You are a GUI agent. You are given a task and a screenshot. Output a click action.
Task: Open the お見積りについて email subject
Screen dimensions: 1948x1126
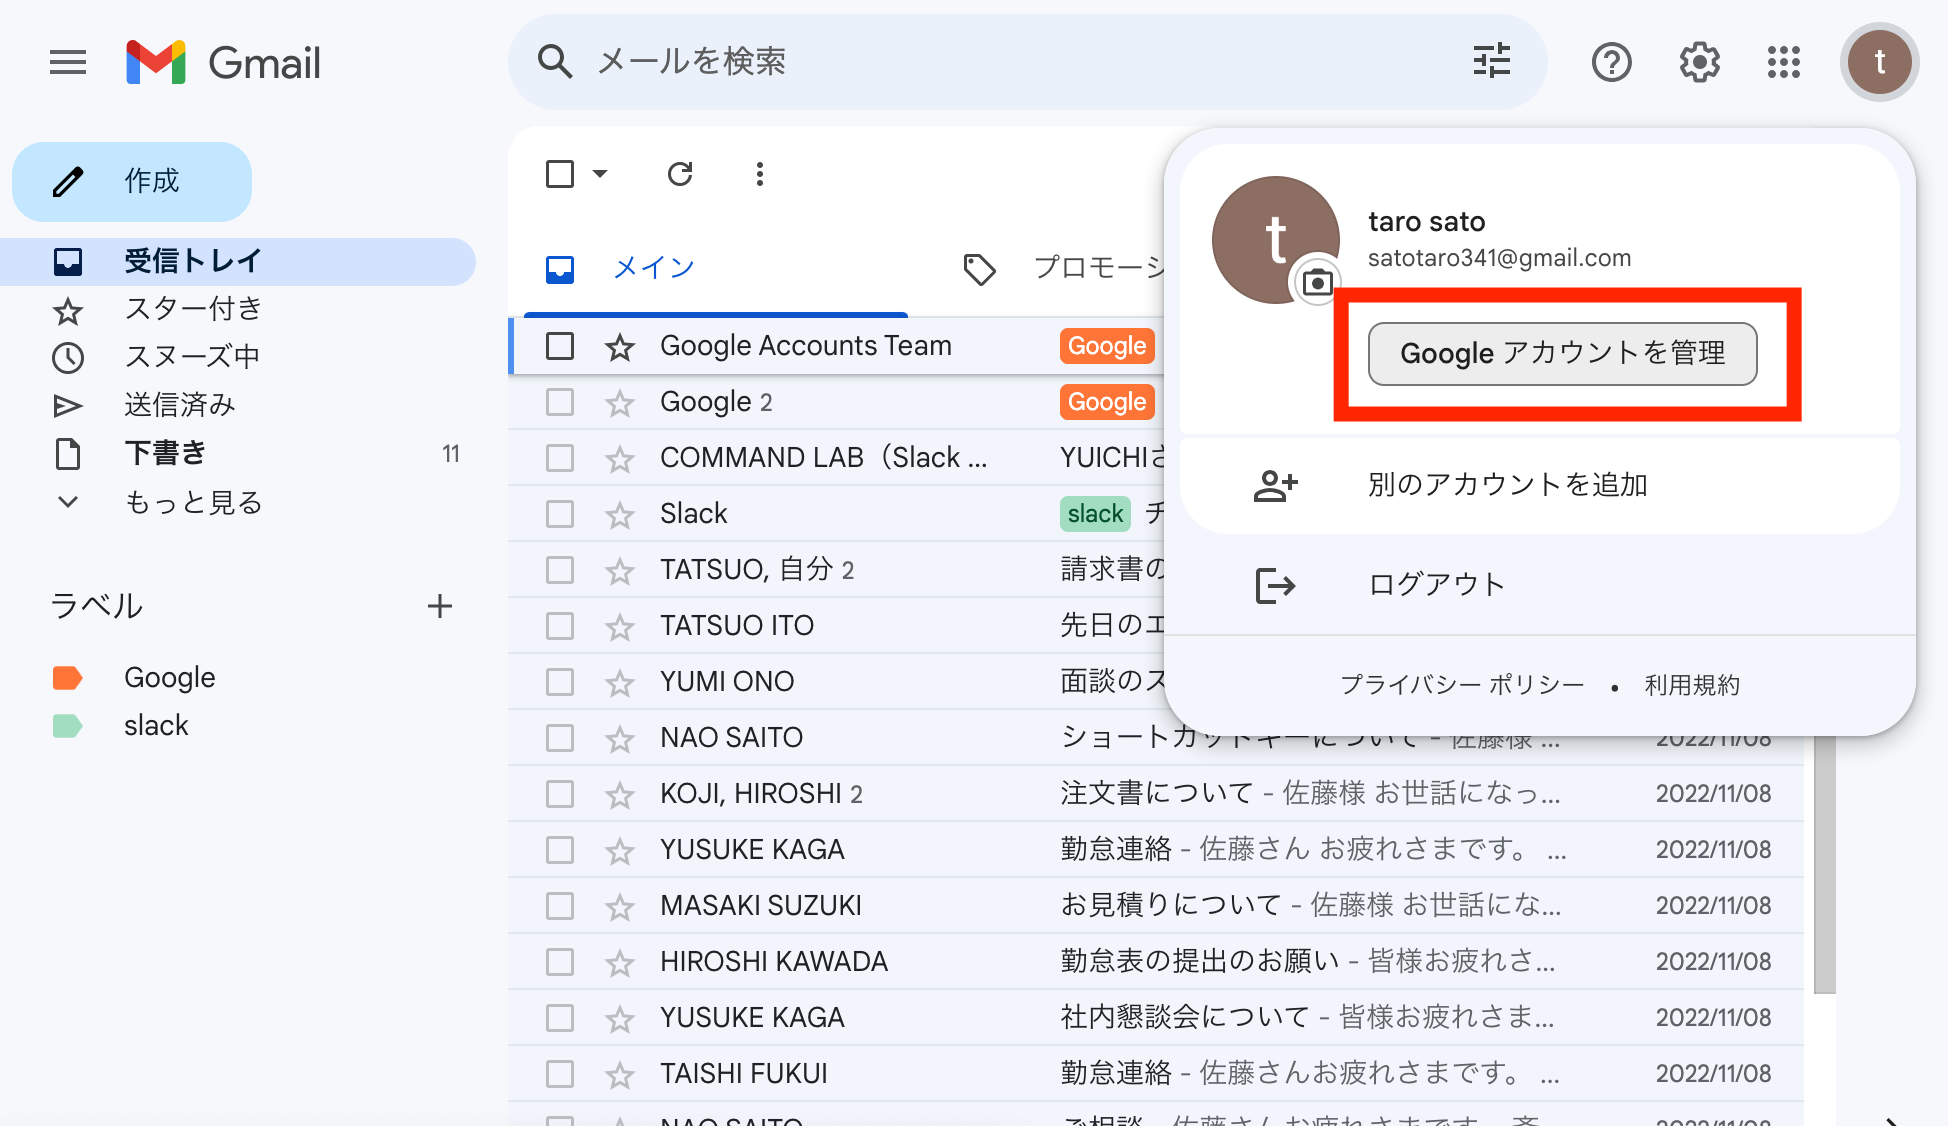[x=1170, y=906]
